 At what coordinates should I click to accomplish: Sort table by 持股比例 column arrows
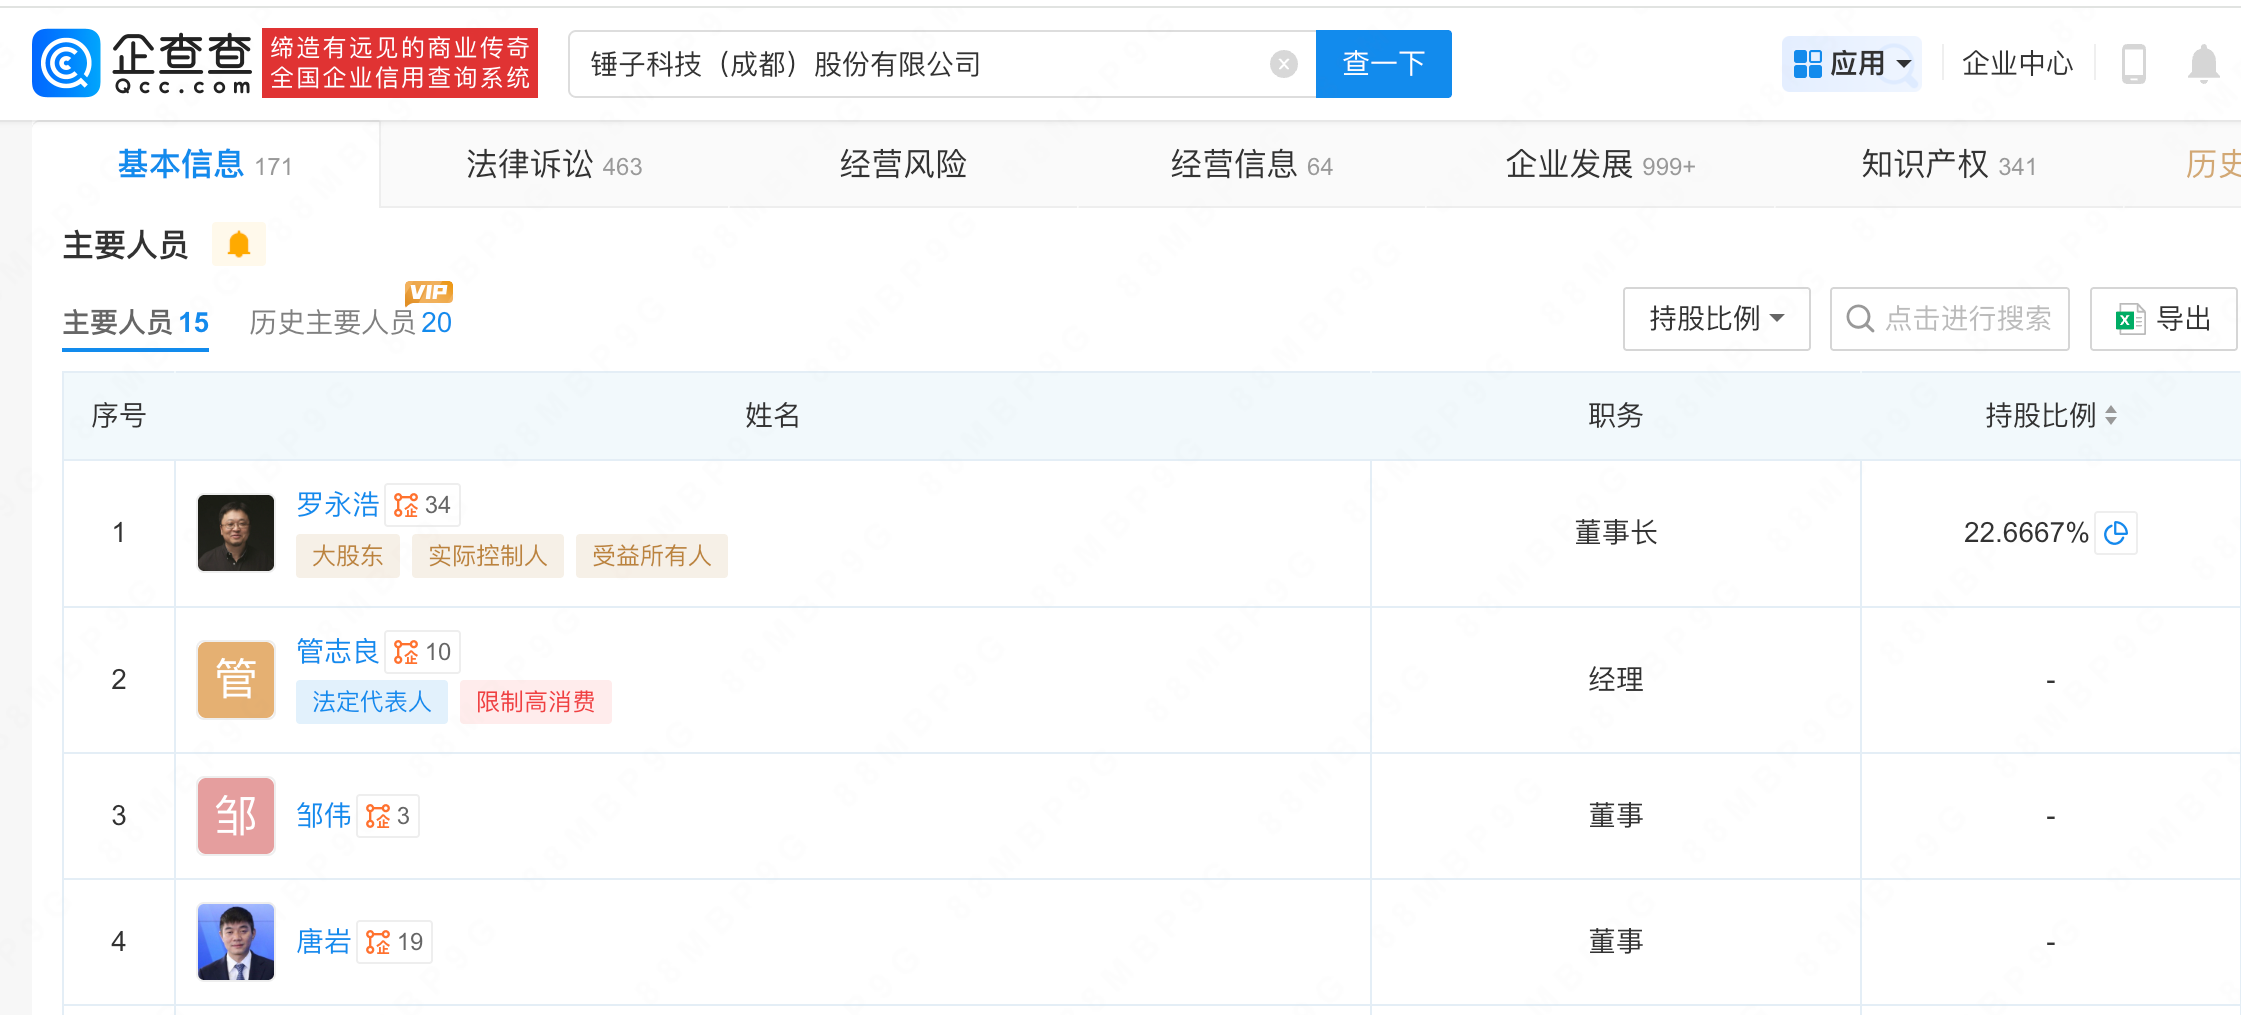[x=2110, y=416]
